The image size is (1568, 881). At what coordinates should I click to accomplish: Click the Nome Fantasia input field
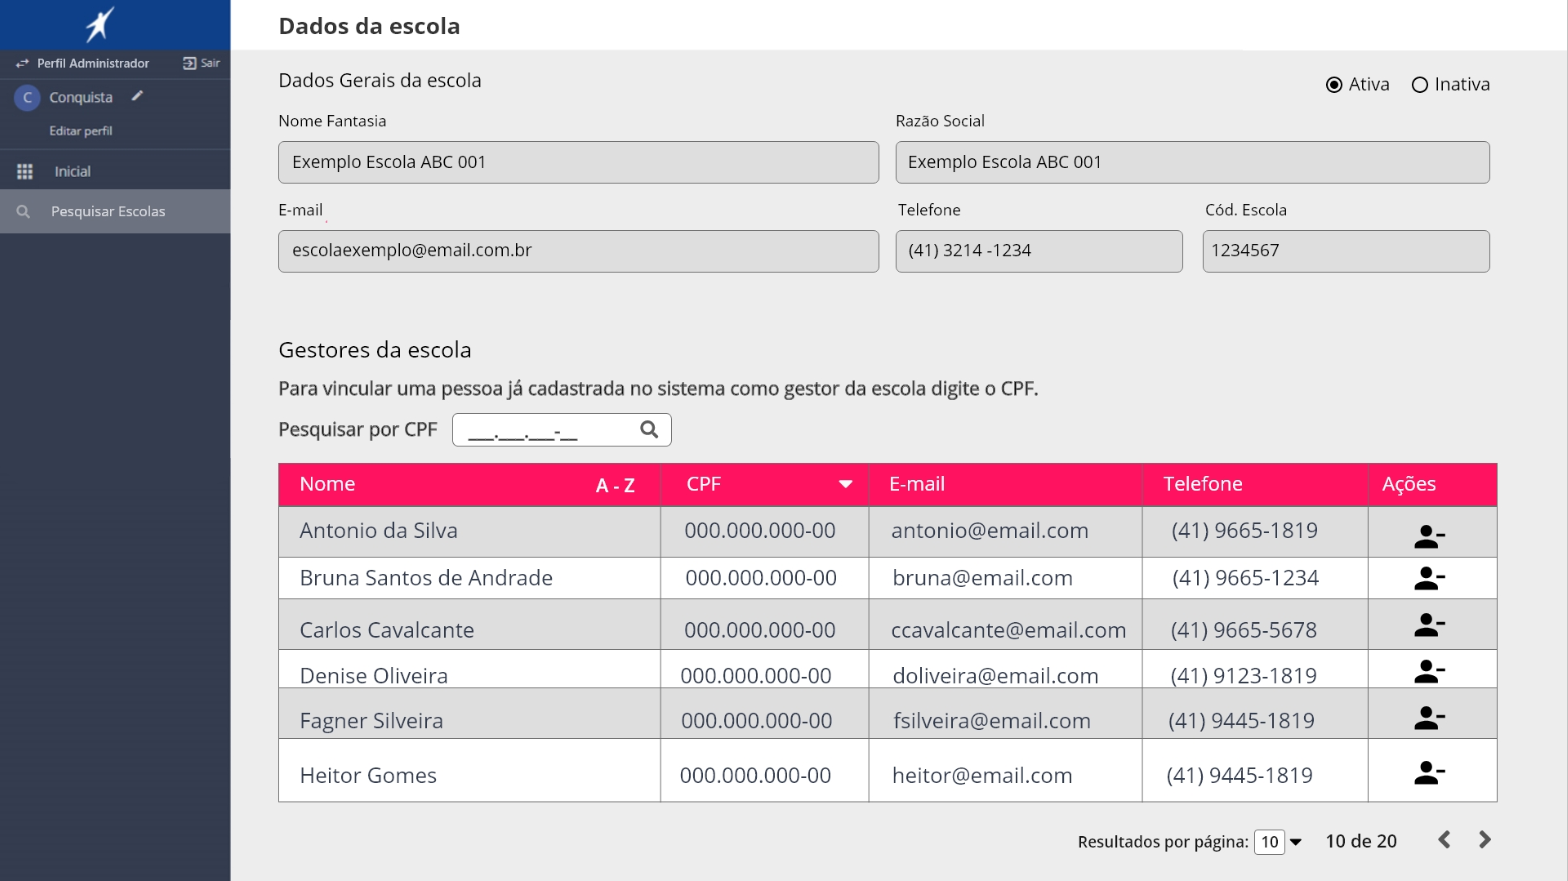pyautogui.click(x=579, y=162)
